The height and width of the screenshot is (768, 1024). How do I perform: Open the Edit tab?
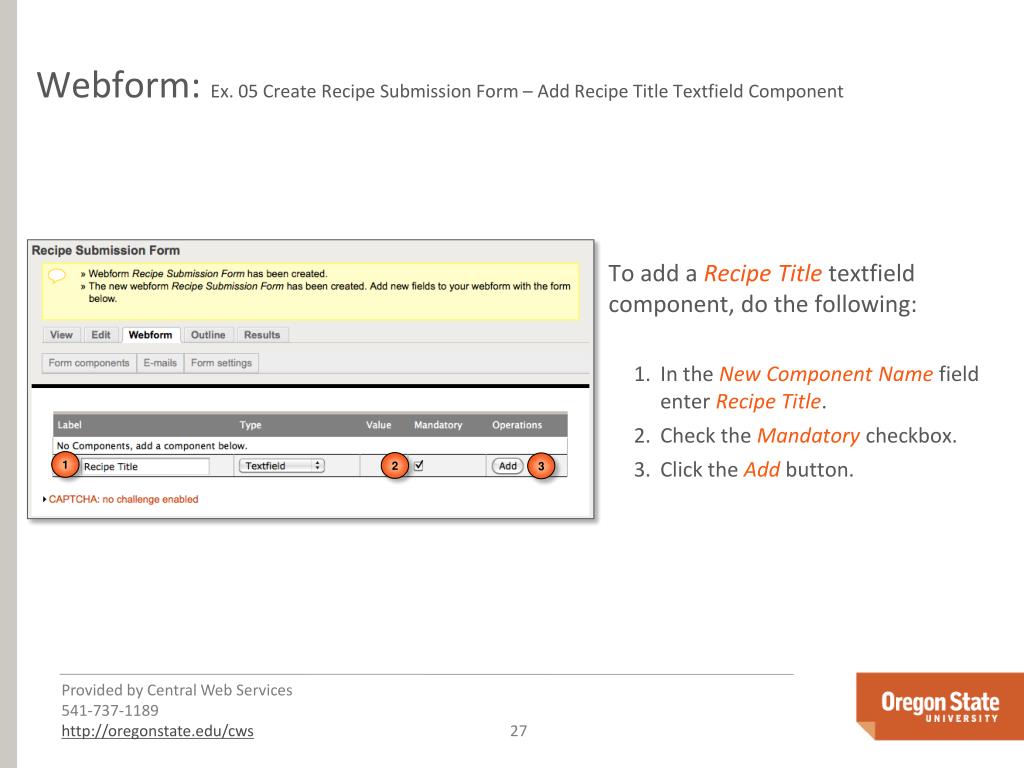[101, 335]
